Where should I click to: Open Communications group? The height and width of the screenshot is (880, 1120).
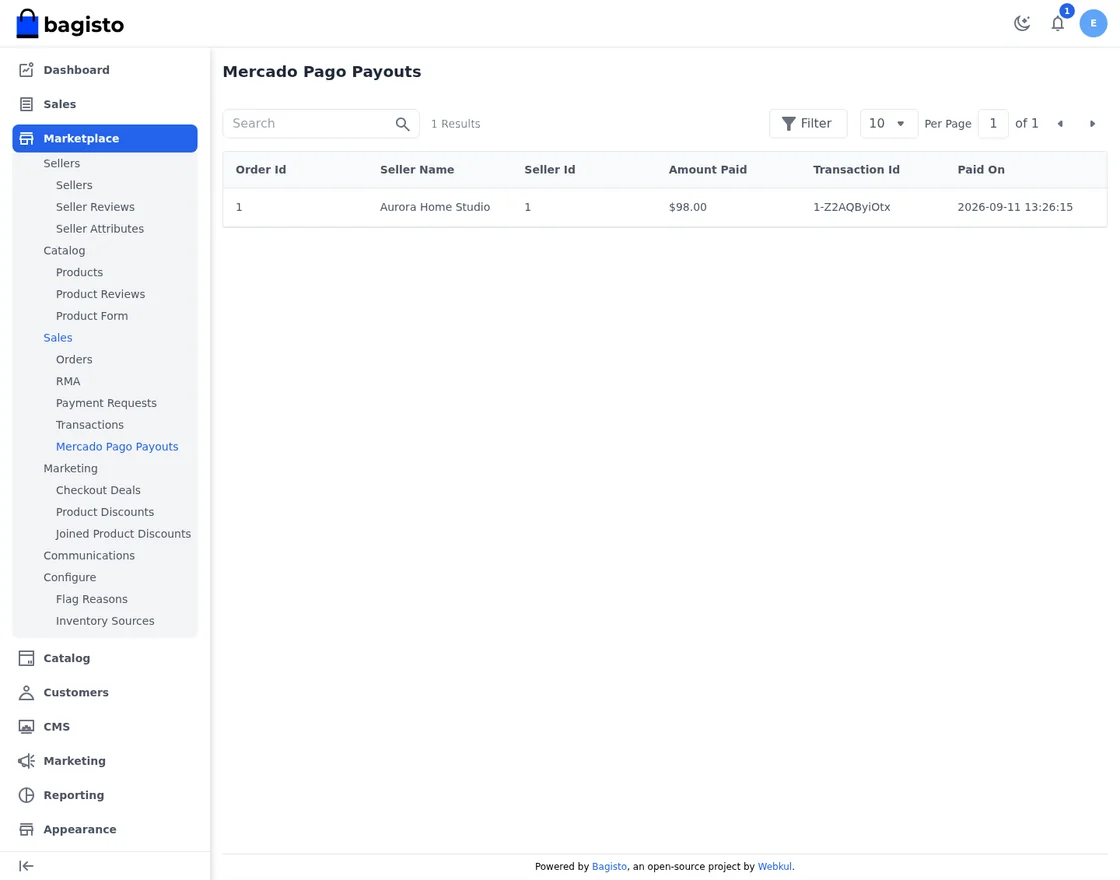click(x=89, y=556)
